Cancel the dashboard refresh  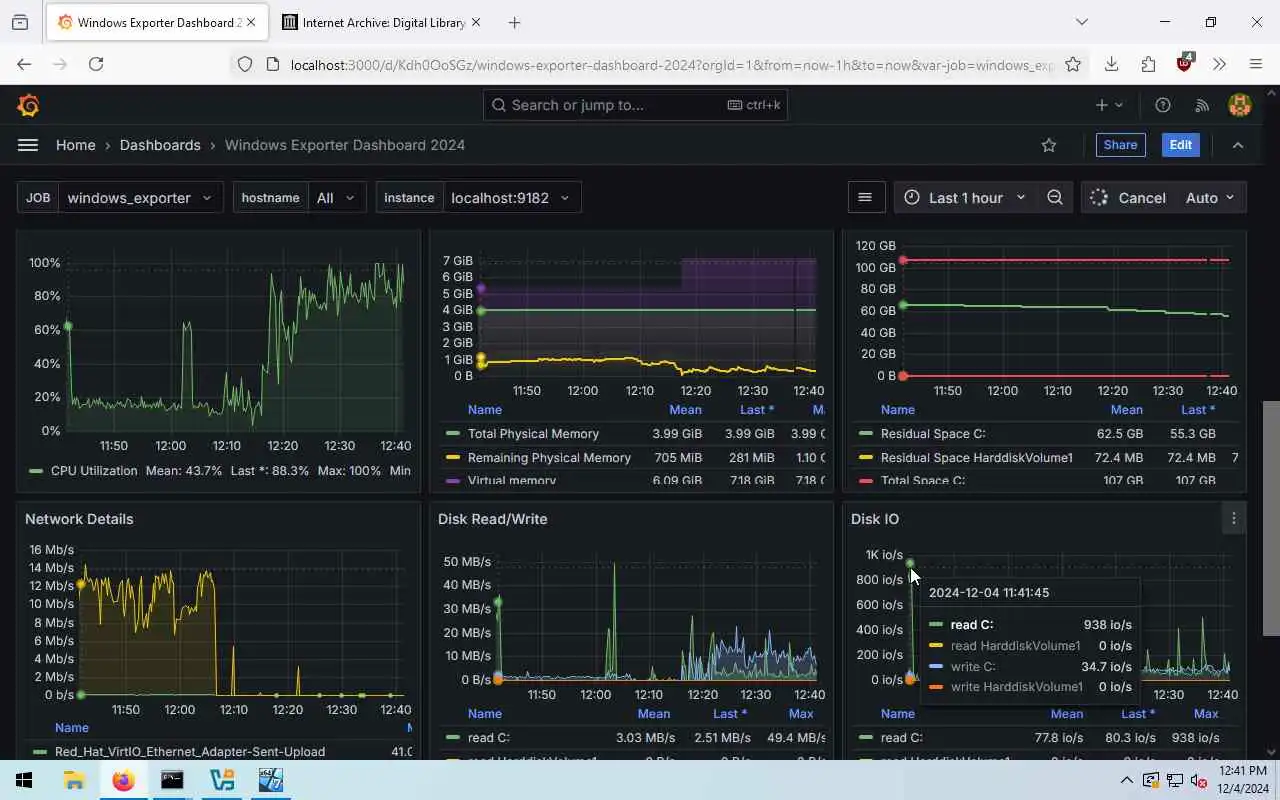point(1128,198)
